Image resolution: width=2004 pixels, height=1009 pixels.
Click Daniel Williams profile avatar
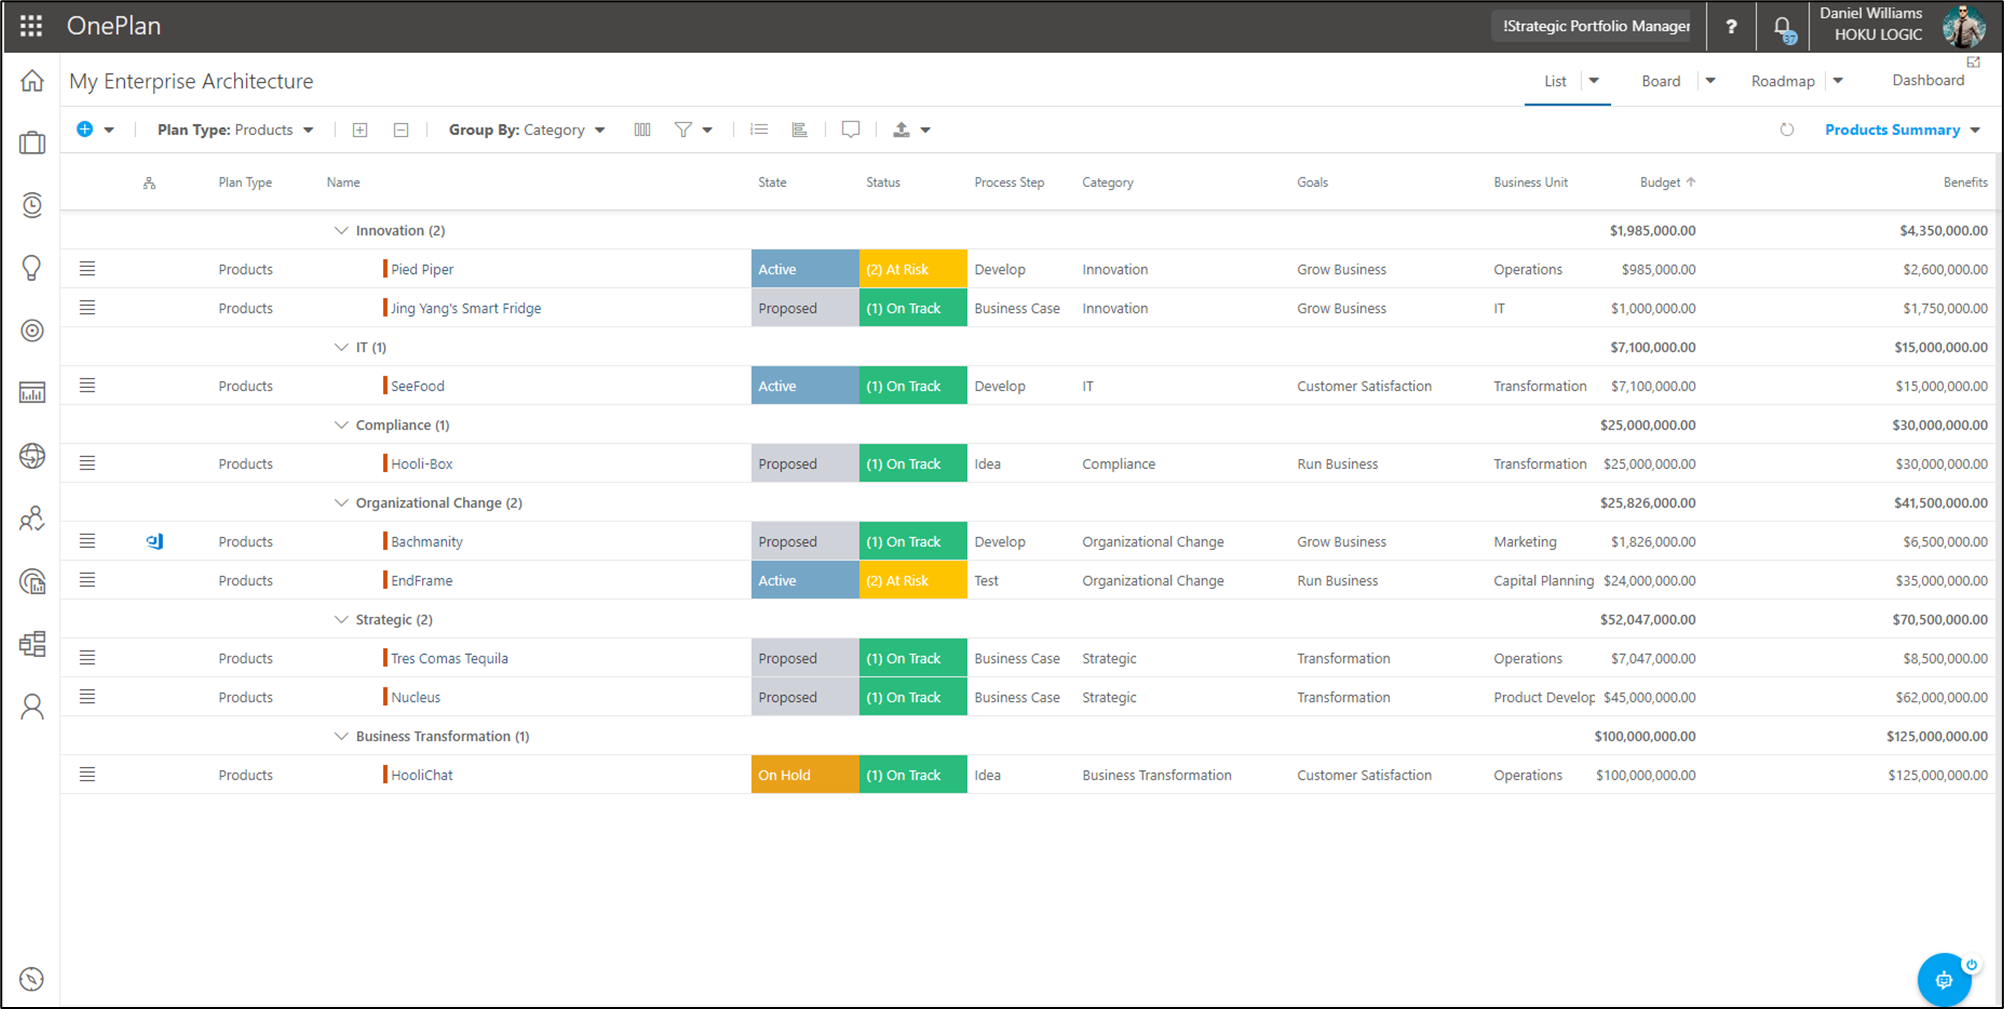(1963, 26)
